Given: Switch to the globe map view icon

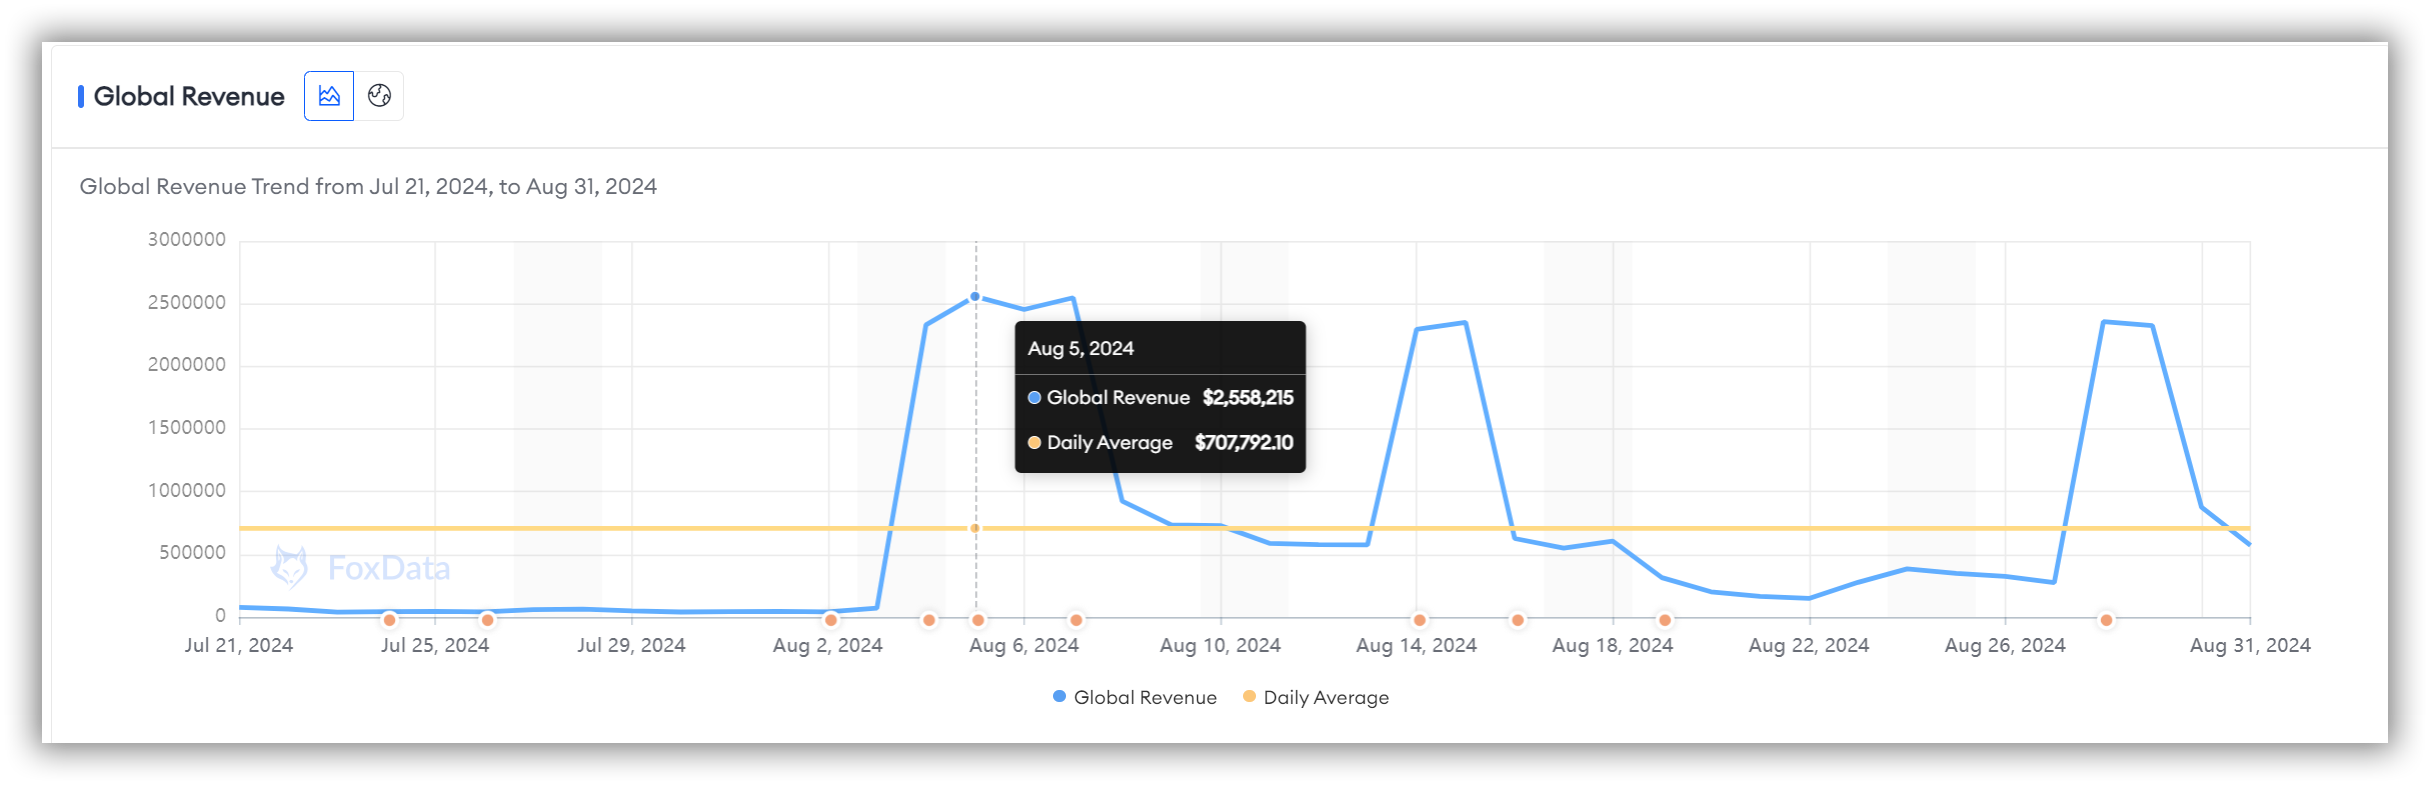Looking at the screenshot, I should 379,96.
